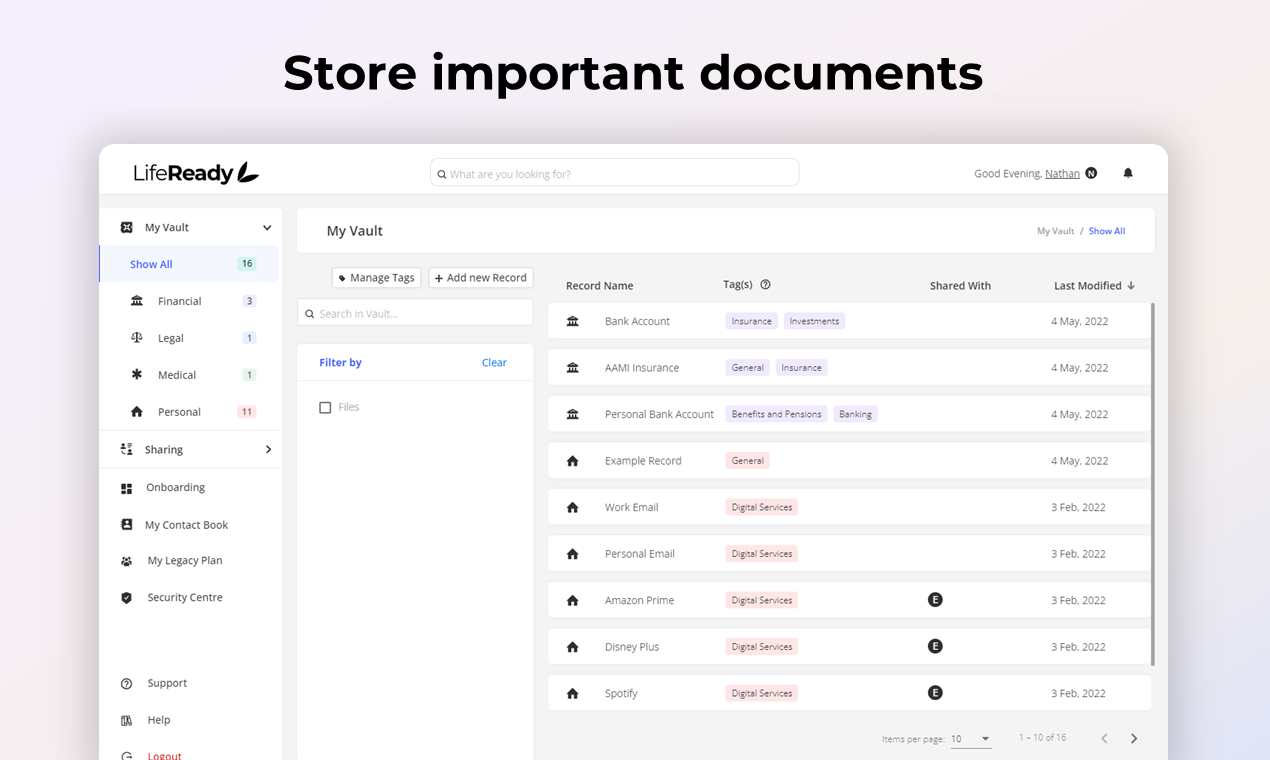Click the N user avatar badge
This screenshot has width=1270, height=760.
coord(1091,173)
